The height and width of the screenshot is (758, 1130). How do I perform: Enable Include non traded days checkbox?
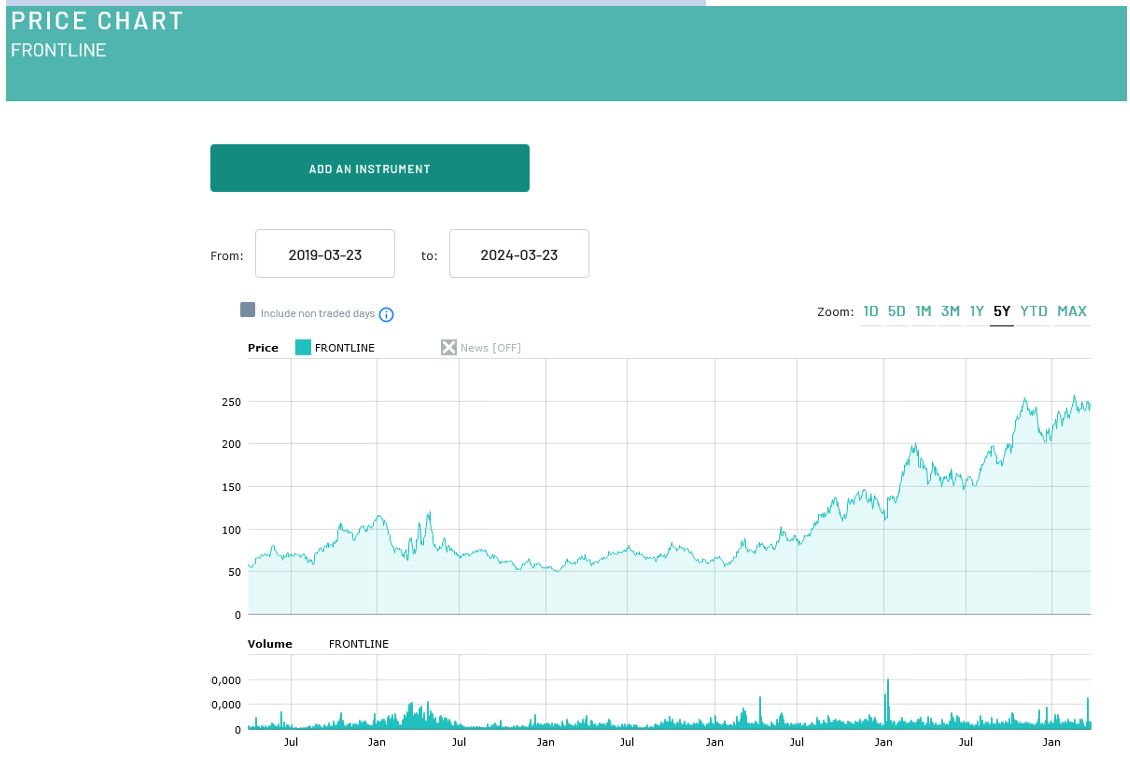click(247, 310)
